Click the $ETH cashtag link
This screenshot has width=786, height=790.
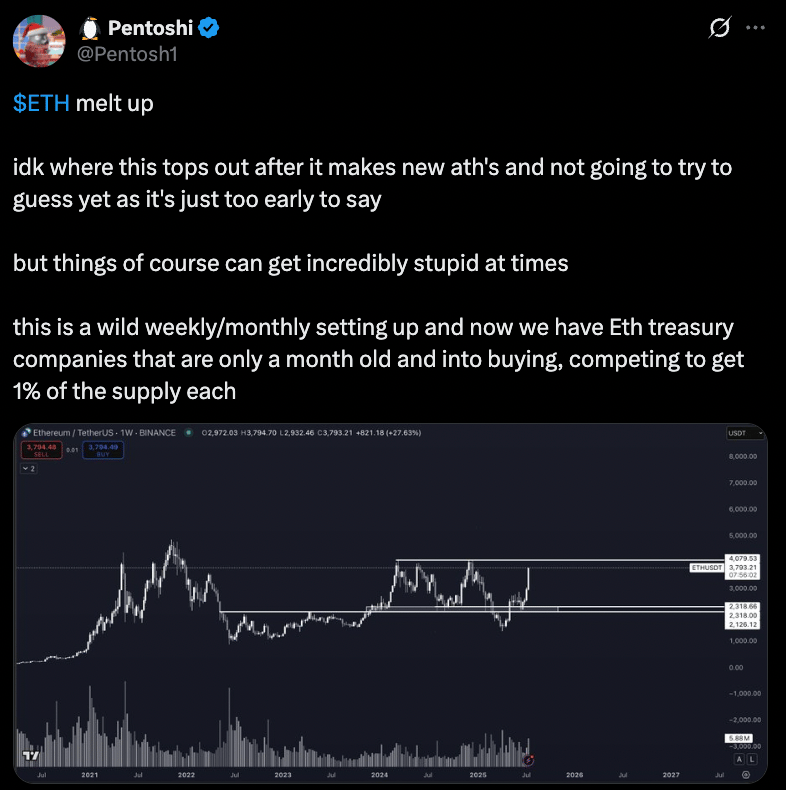[x=41, y=103]
